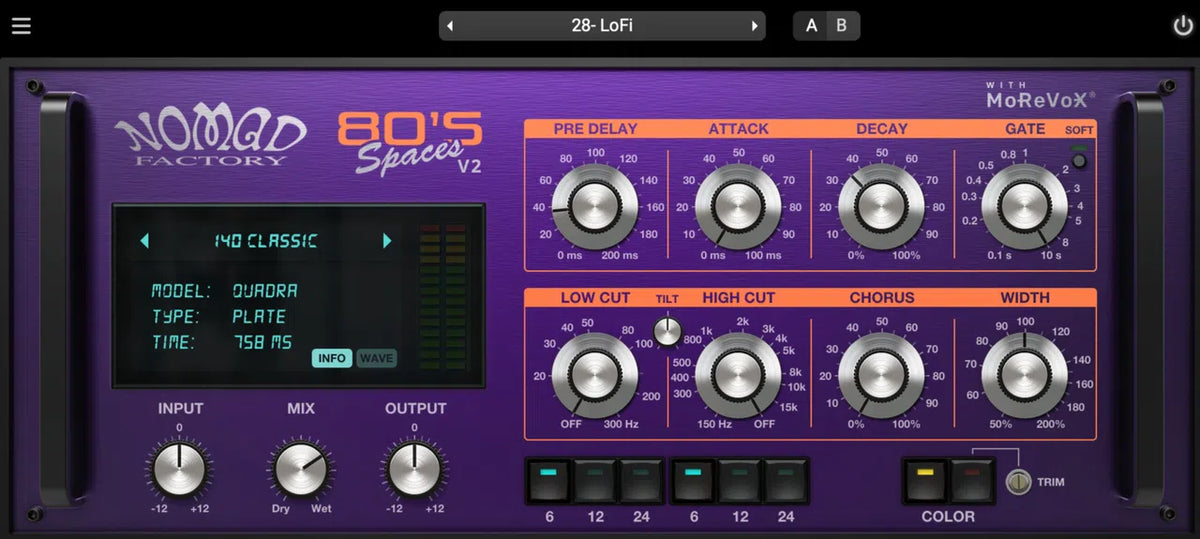
Task: Switch to the INFO display tab
Action: click(332, 358)
